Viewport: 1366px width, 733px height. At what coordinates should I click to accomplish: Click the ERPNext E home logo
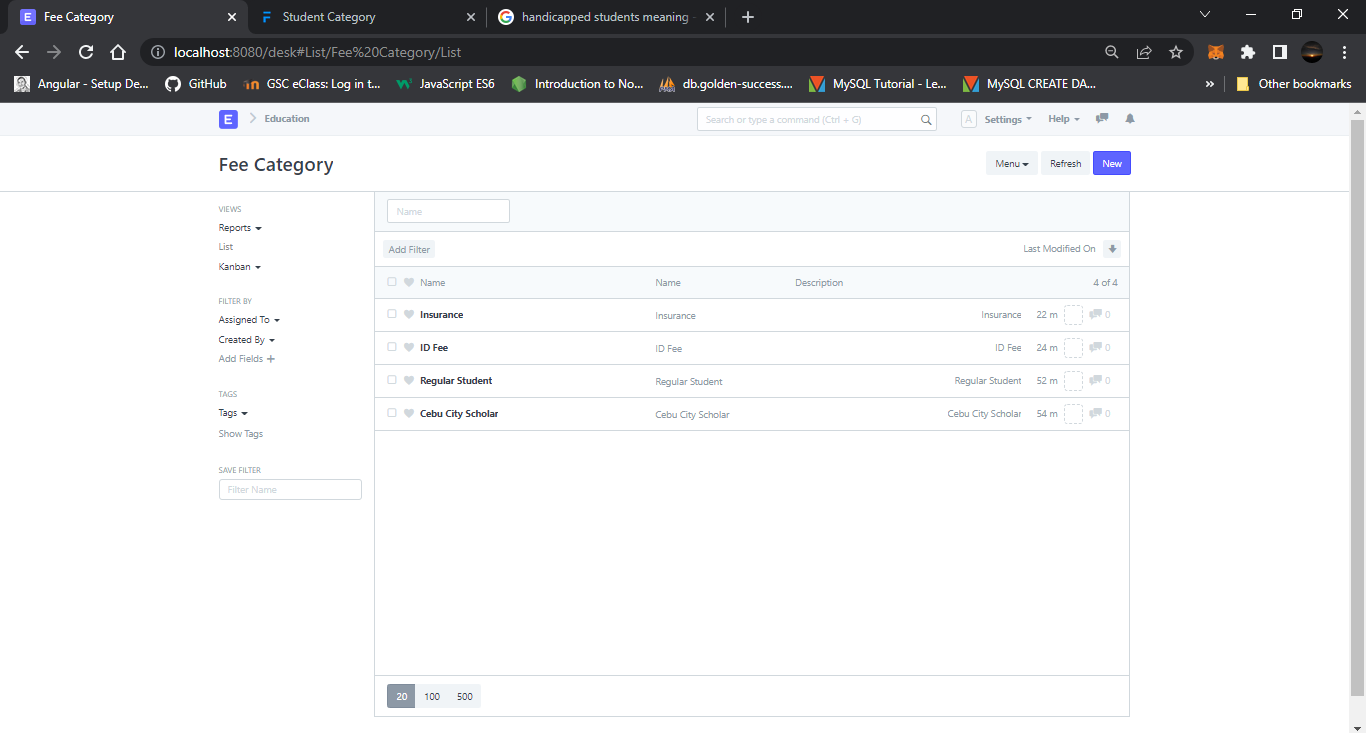point(228,119)
